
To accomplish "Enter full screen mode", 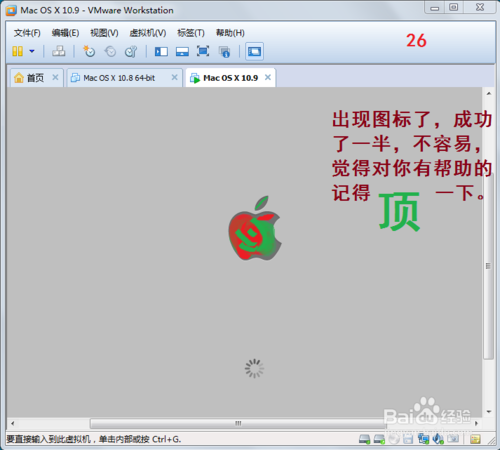I will coord(203,51).
